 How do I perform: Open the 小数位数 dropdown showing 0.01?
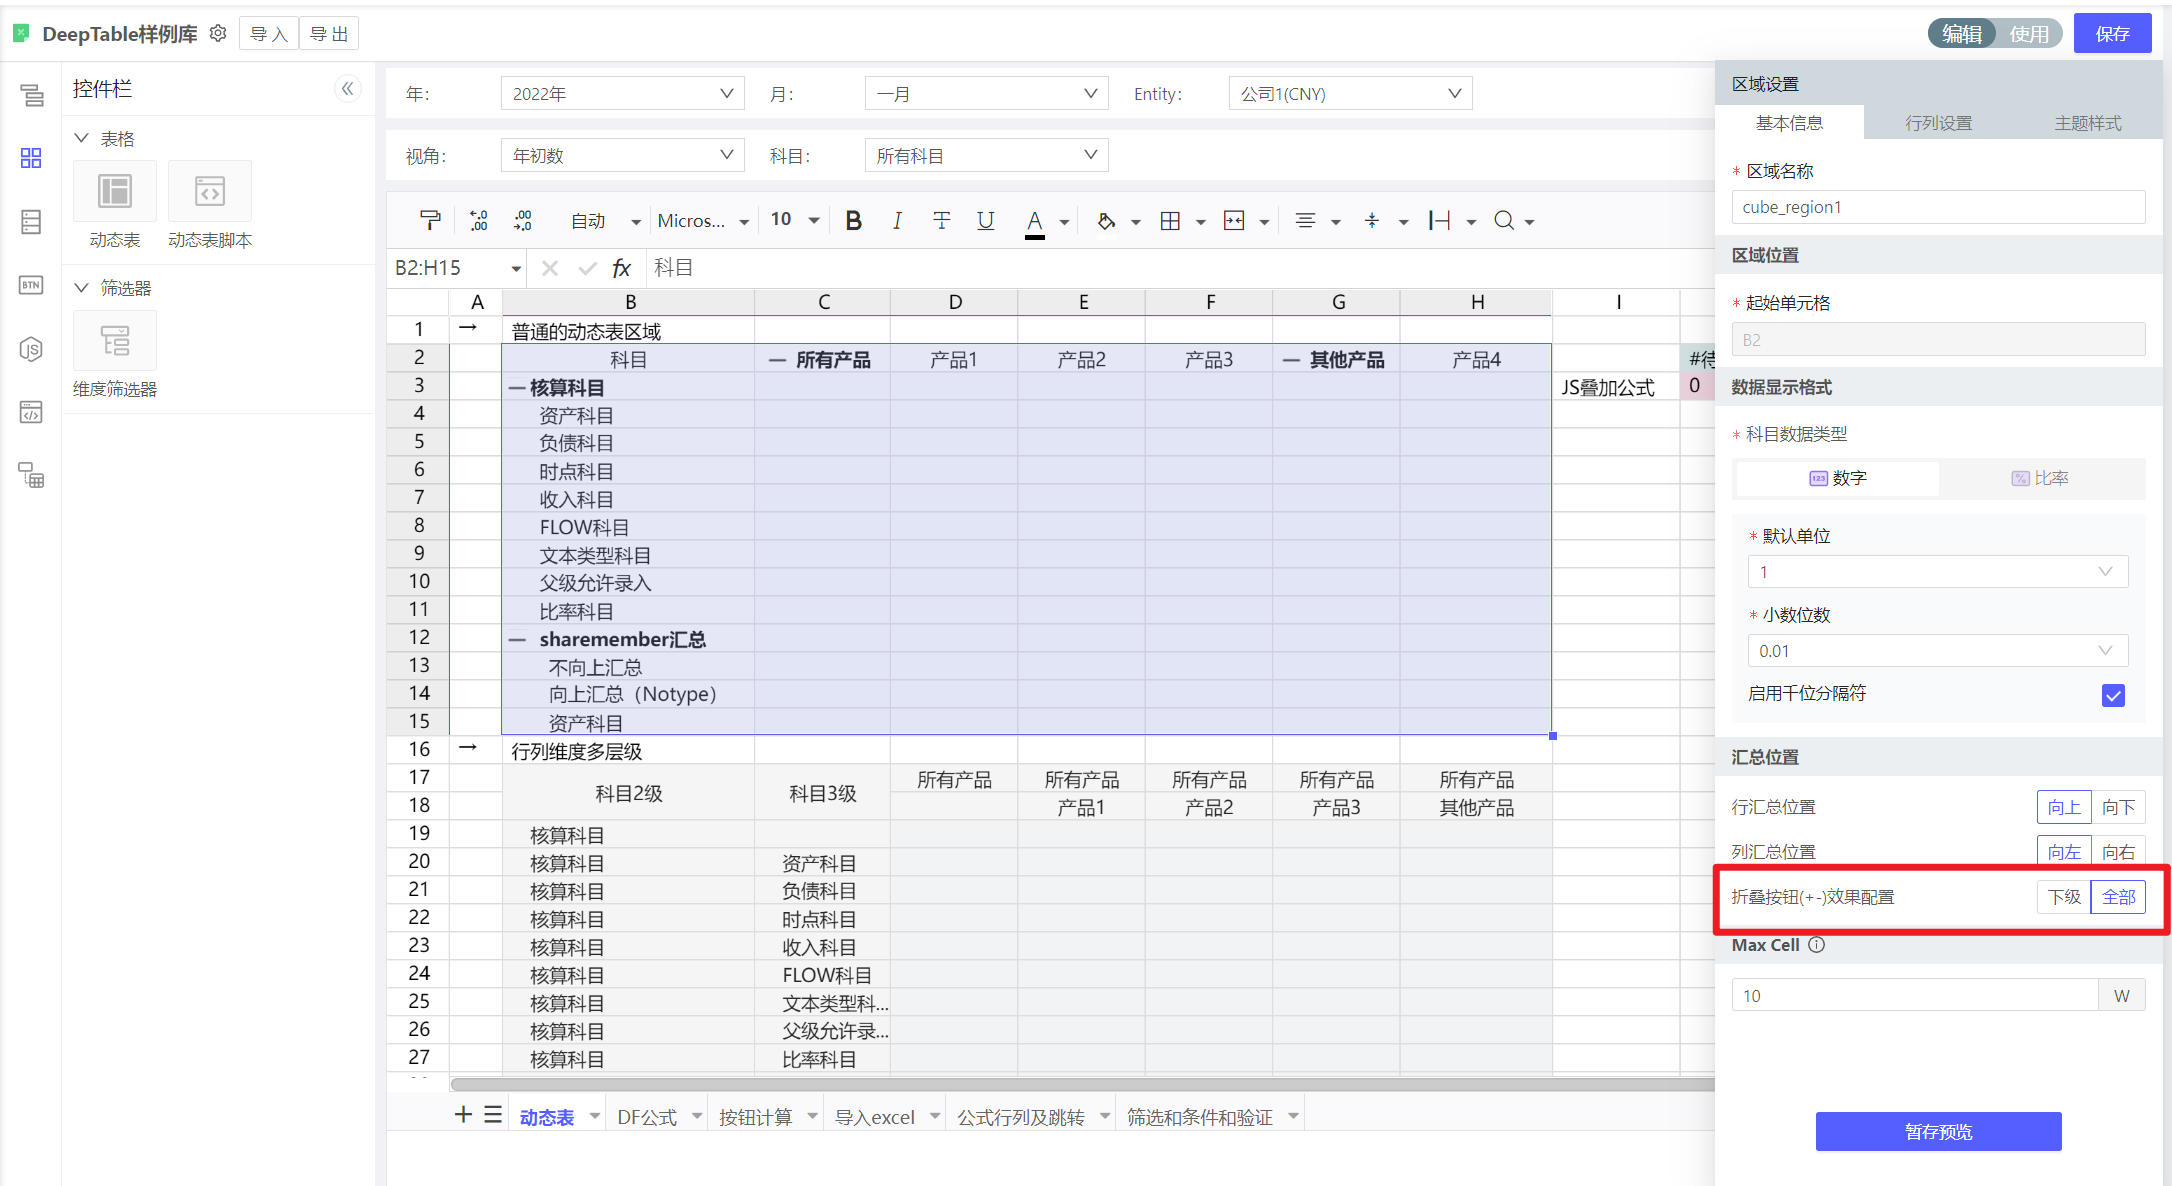tap(1938, 651)
